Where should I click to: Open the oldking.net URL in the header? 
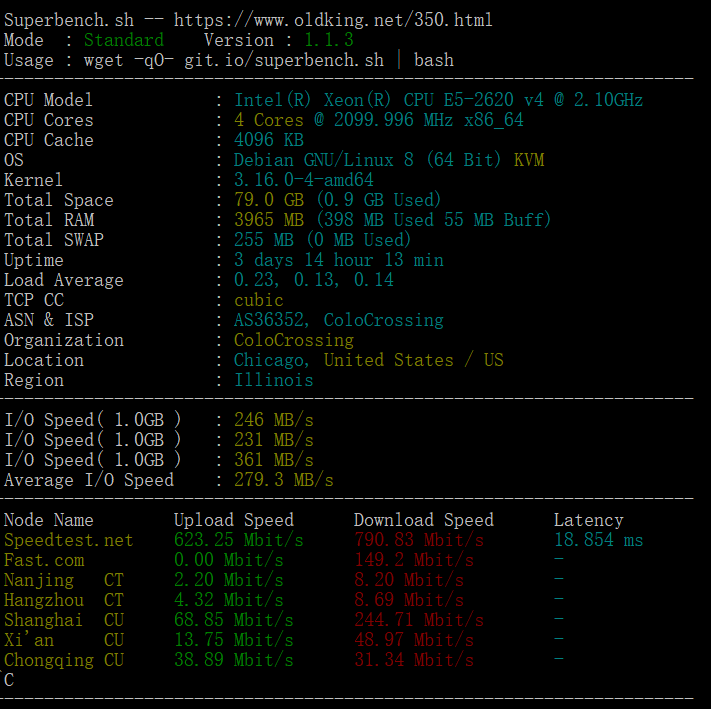(x=333, y=20)
